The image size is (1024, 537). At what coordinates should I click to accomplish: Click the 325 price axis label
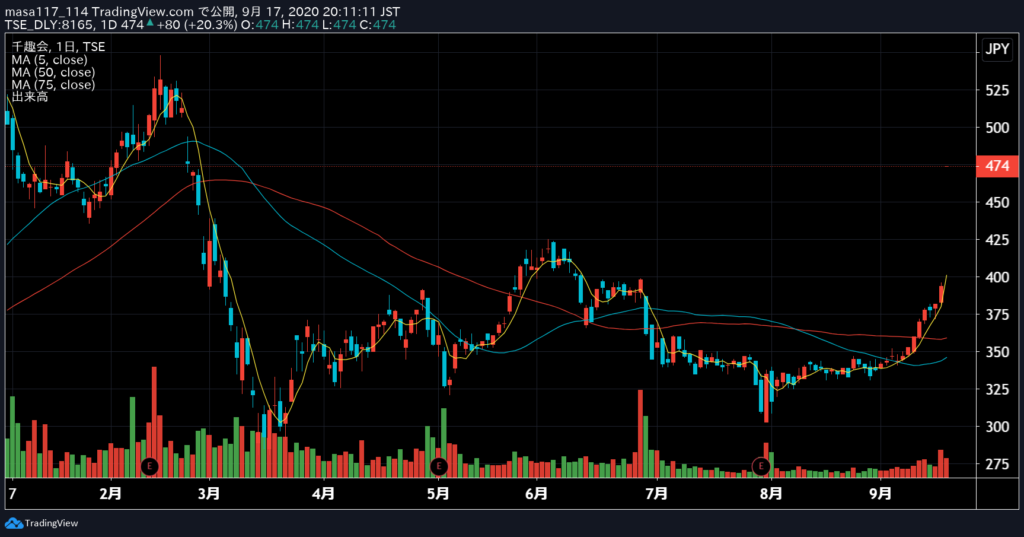pos(997,389)
